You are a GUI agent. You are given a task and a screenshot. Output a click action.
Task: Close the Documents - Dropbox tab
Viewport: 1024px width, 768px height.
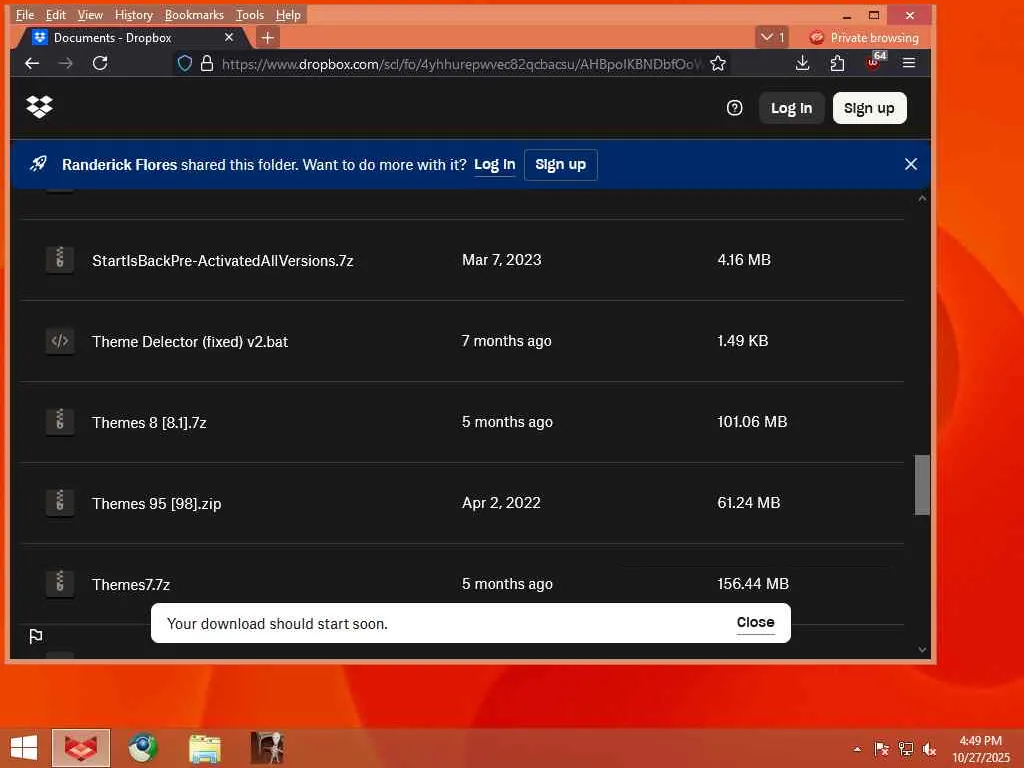point(229,37)
